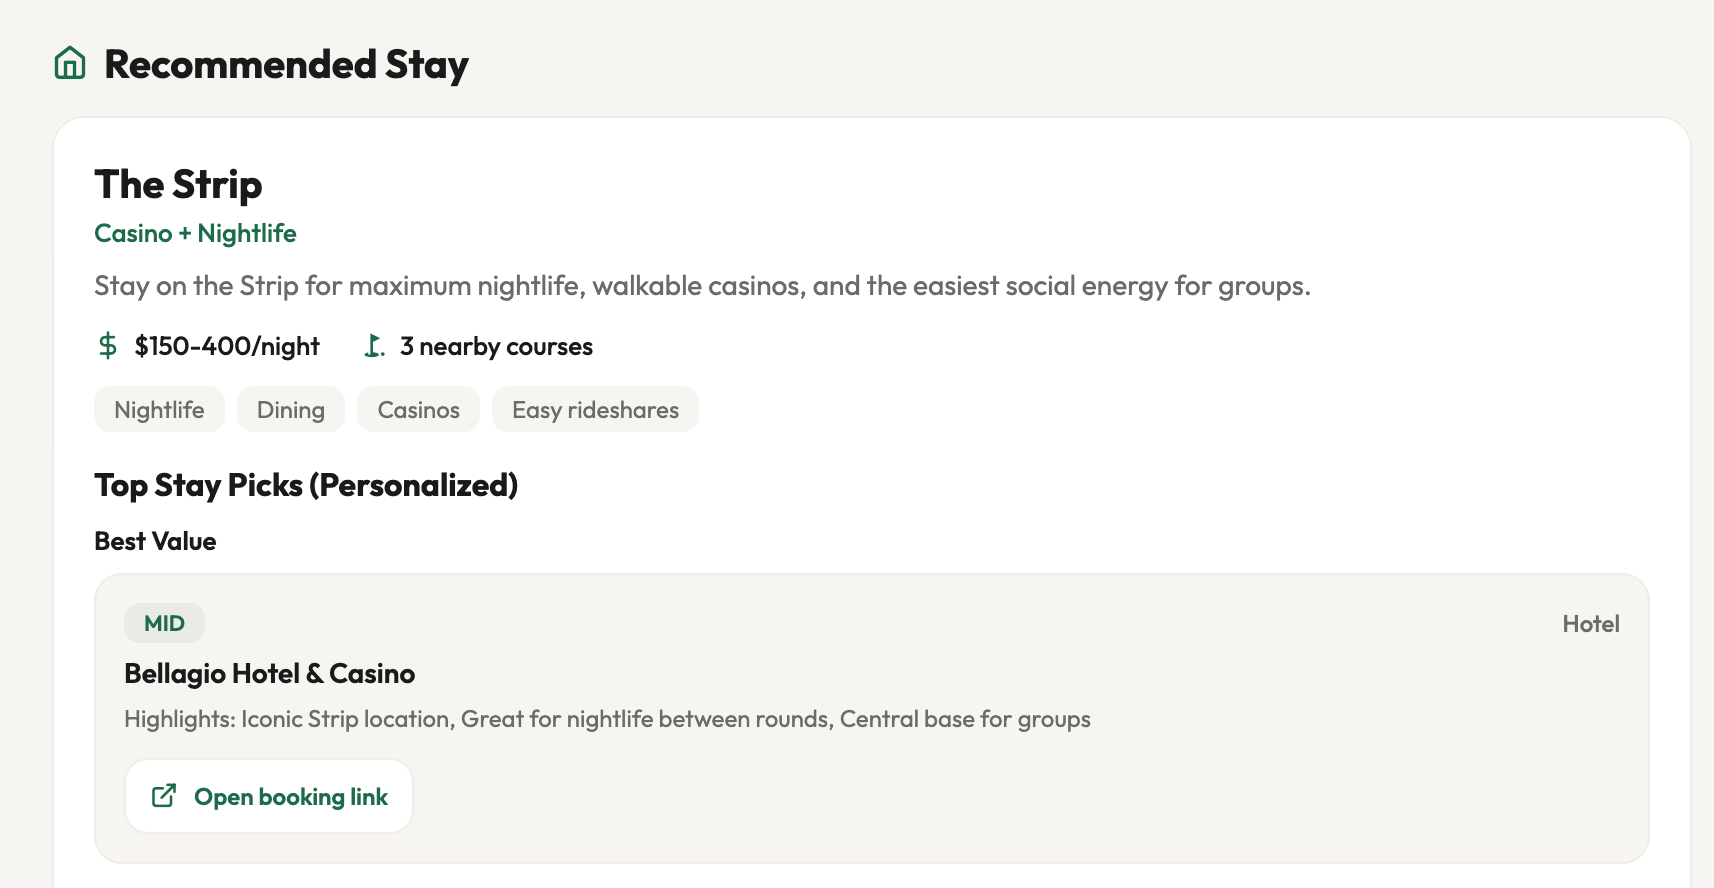The width and height of the screenshot is (1714, 888).
Task: Click The Strip heading
Action: (178, 185)
